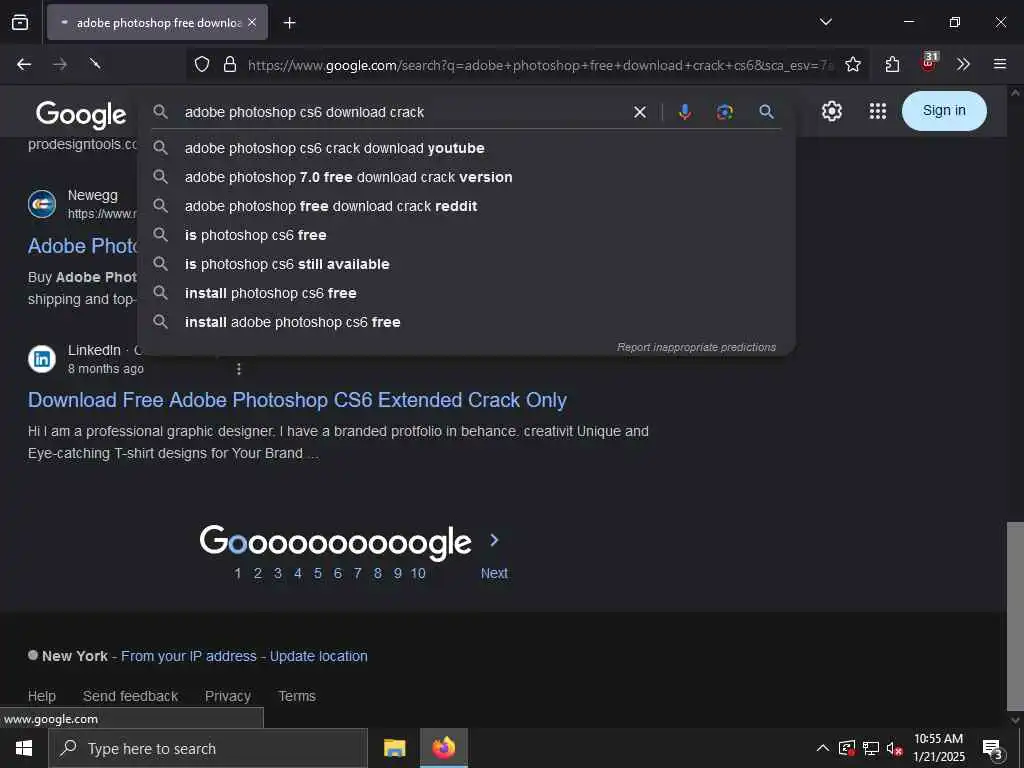The width and height of the screenshot is (1024, 768).
Task: Expand more tools overflow chevron
Action: pos(963,64)
